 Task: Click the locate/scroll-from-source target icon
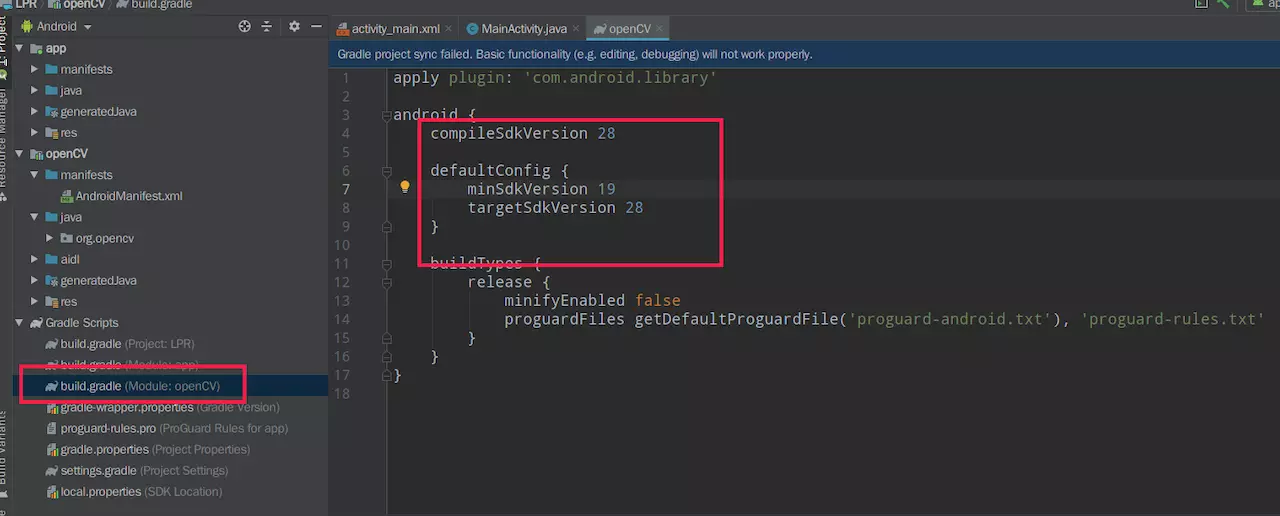tap(244, 27)
